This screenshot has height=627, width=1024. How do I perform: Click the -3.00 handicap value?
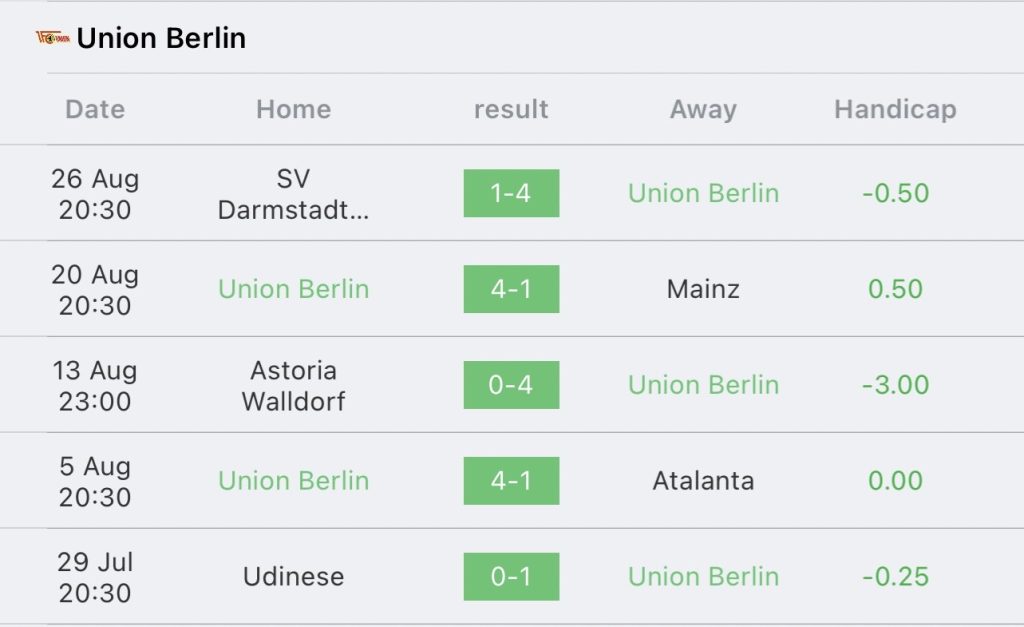(895, 385)
